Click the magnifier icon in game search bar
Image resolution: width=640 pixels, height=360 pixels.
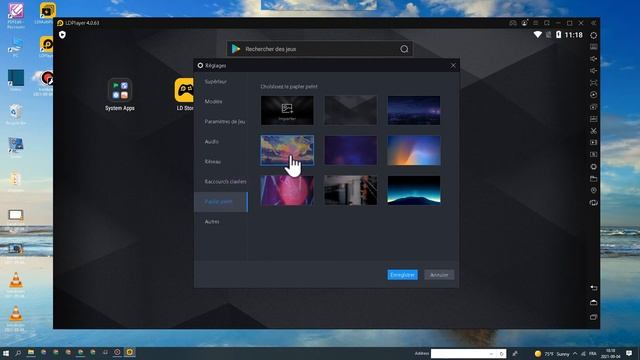tap(404, 49)
